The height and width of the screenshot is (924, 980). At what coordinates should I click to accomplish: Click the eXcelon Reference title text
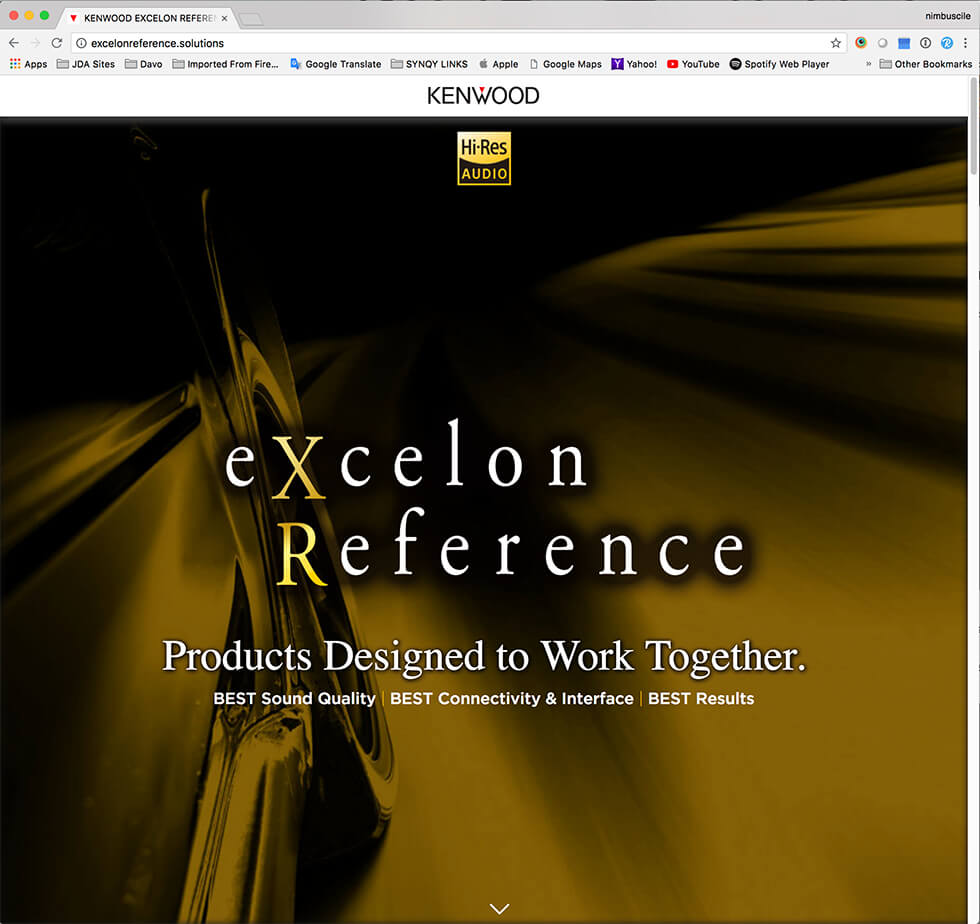pyautogui.click(x=486, y=503)
